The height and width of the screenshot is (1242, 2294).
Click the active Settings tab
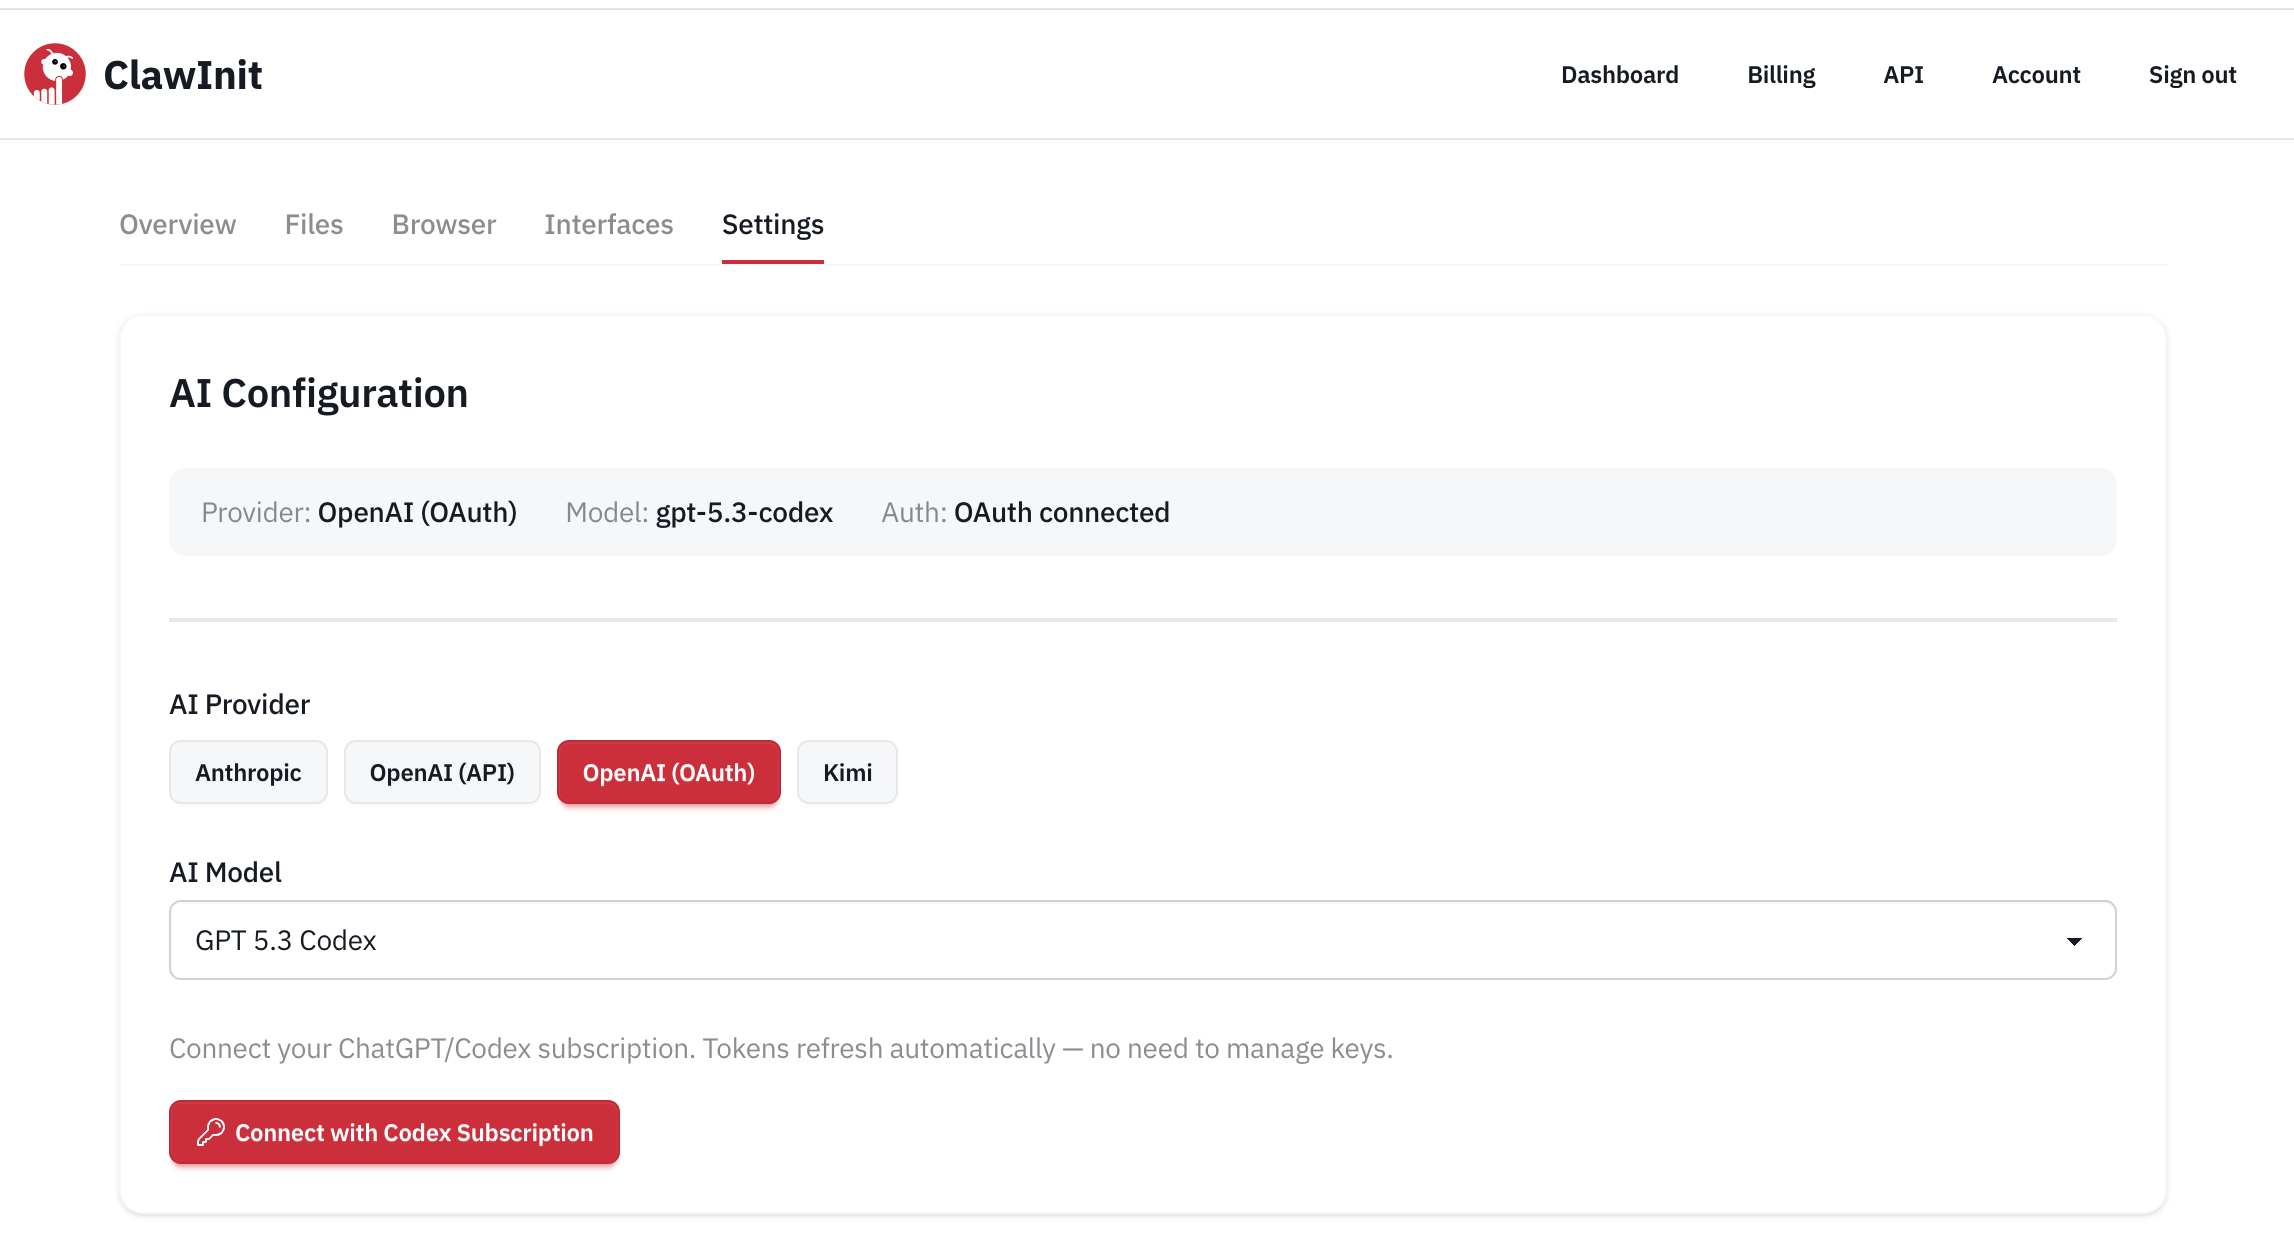[772, 225]
